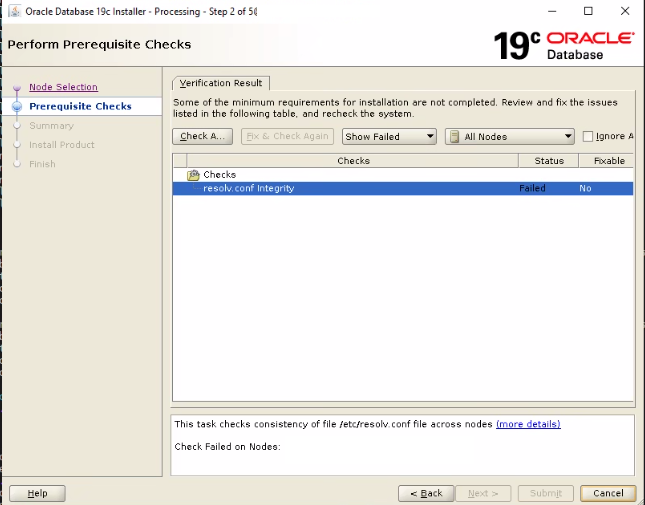Minimize the installer window
The height and width of the screenshot is (505, 645).
click(552, 11)
